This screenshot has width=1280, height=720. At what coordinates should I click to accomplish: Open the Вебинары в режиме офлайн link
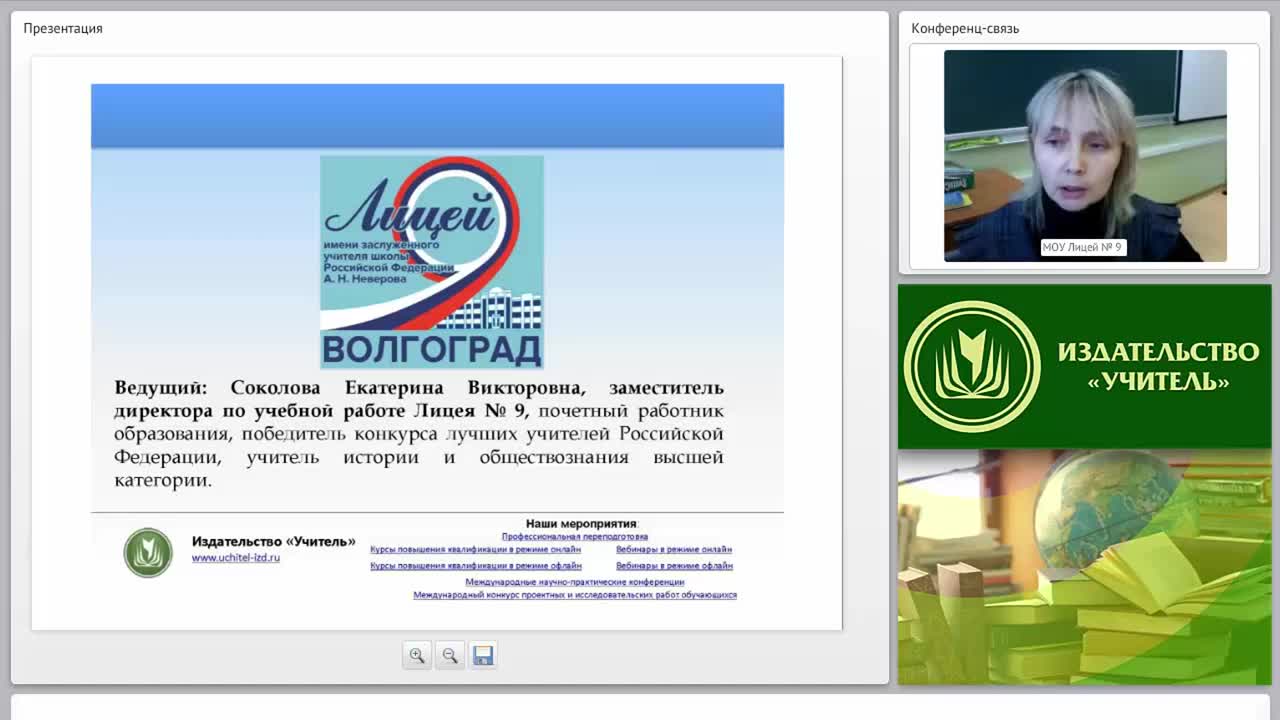[674, 566]
